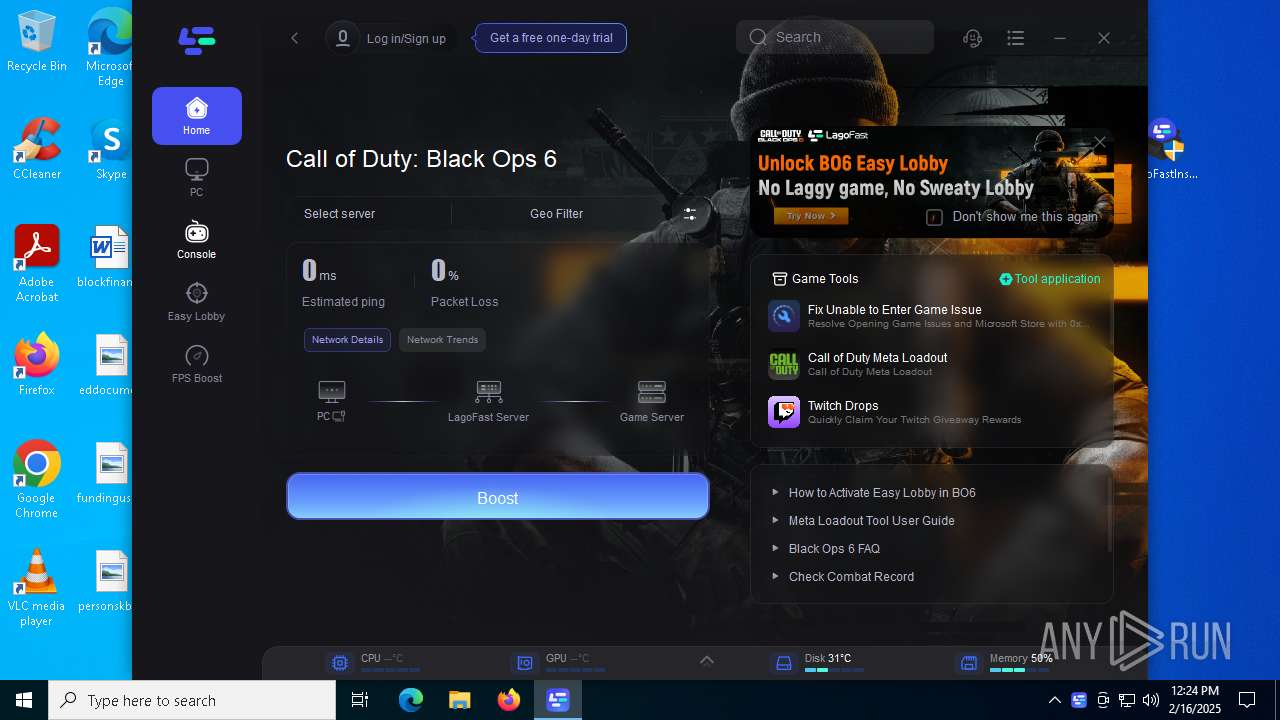Open the Easy Lobby section
Image resolution: width=1280 pixels, height=720 pixels.
point(197,302)
